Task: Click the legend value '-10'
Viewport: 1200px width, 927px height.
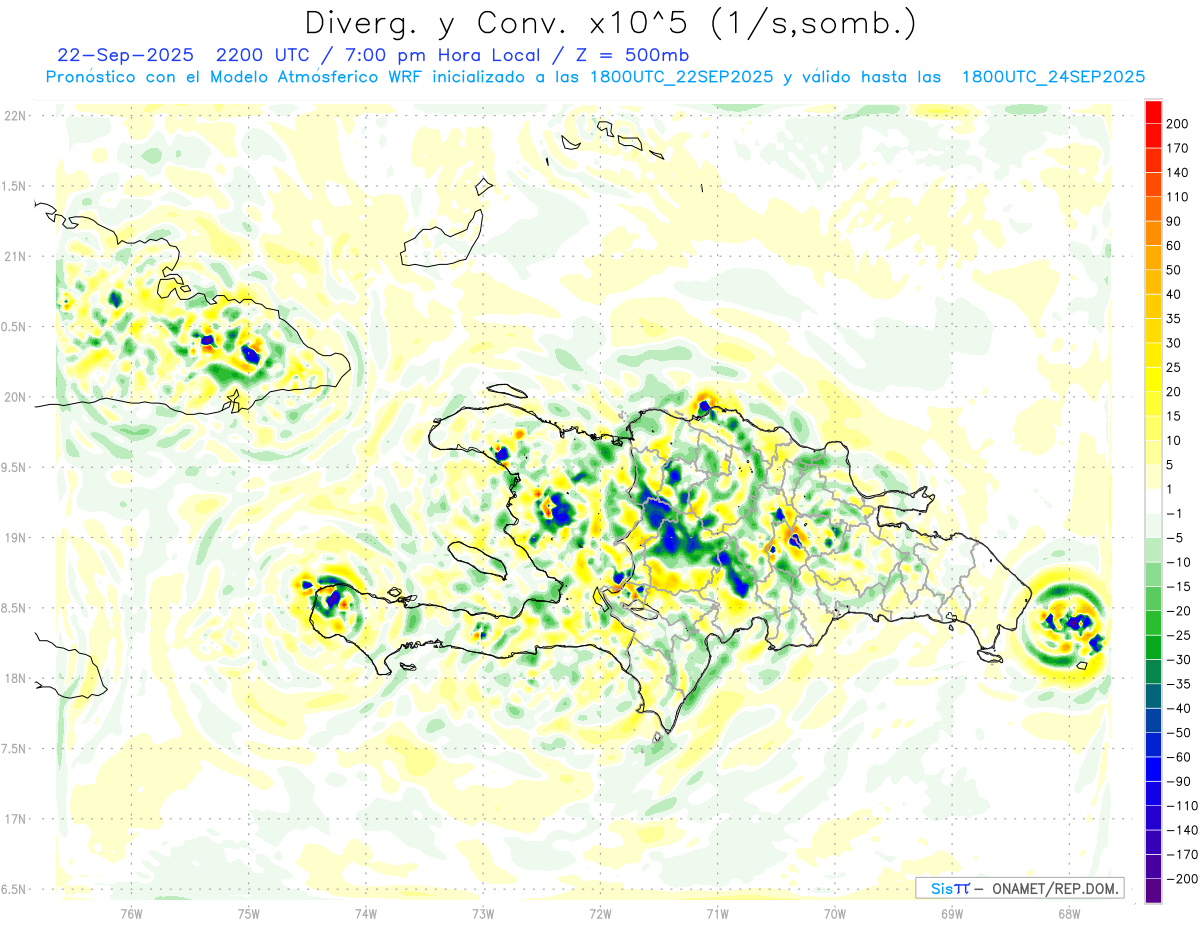Action: [1178, 562]
